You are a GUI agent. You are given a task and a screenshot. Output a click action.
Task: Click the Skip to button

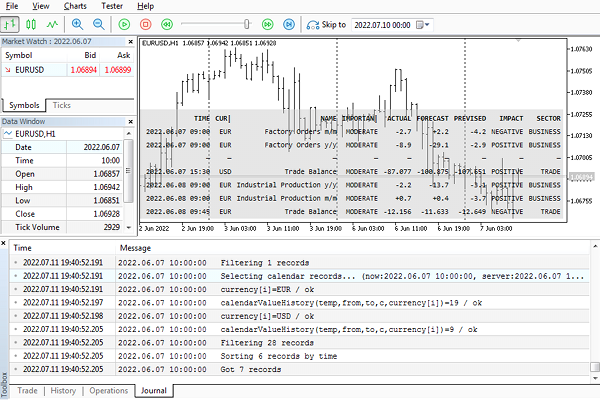(325, 24)
